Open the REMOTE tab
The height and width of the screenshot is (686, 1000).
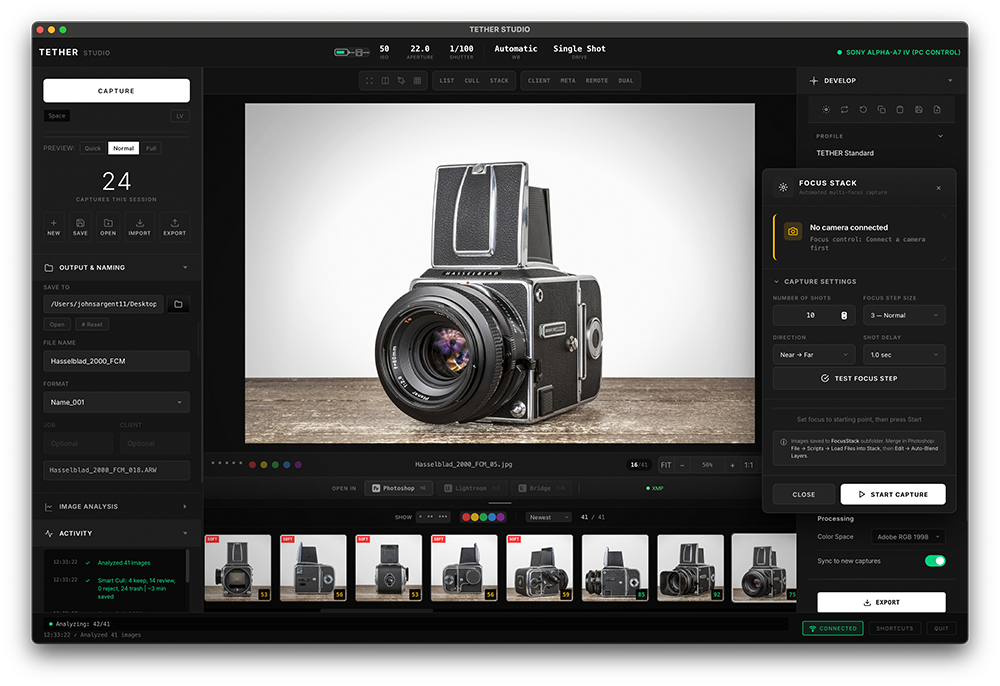click(x=596, y=81)
